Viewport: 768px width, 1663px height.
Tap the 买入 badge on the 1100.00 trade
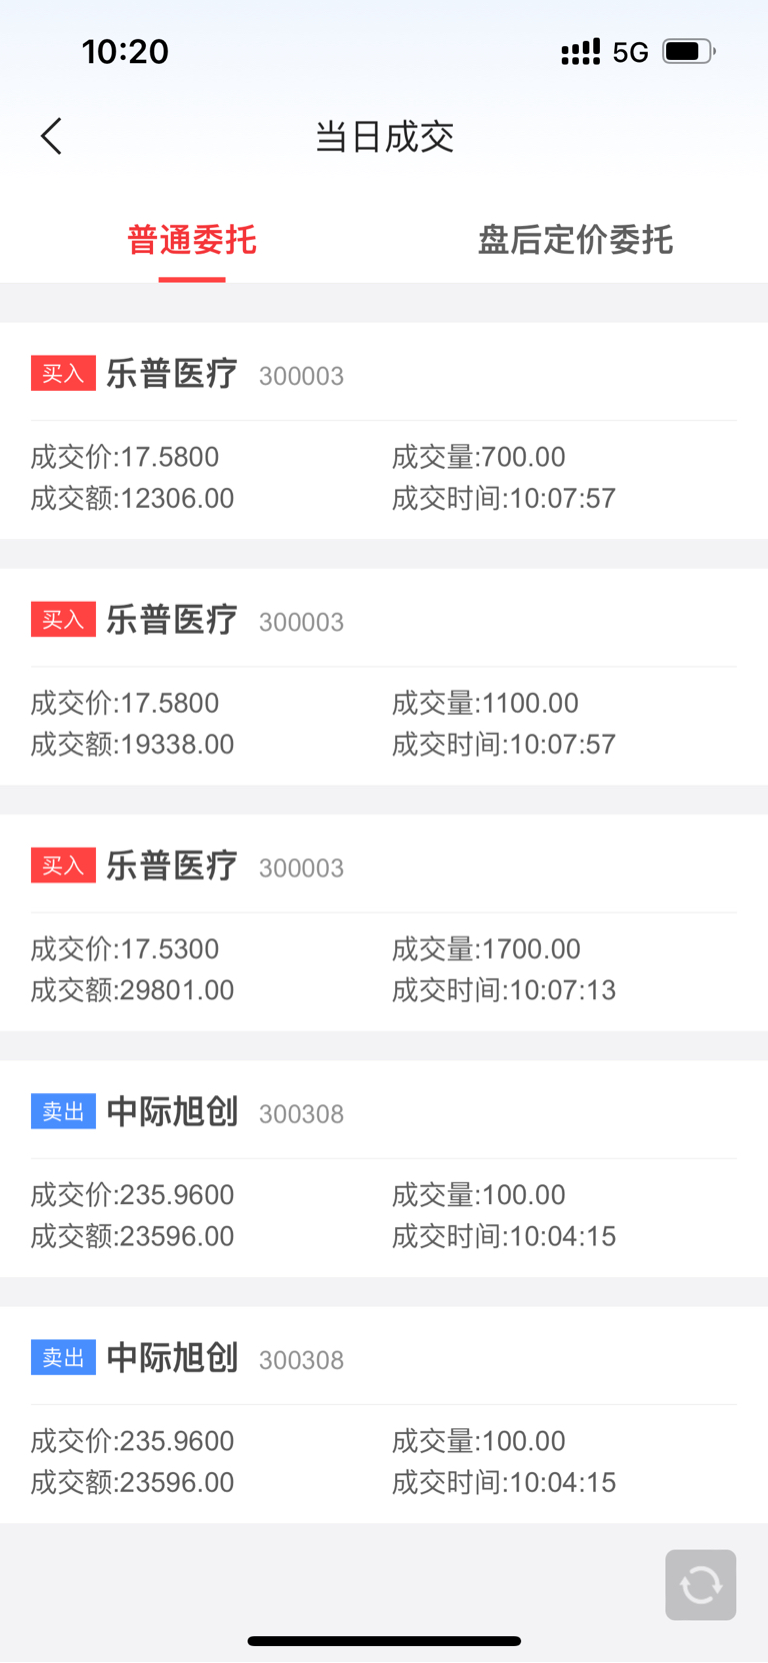coord(63,619)
